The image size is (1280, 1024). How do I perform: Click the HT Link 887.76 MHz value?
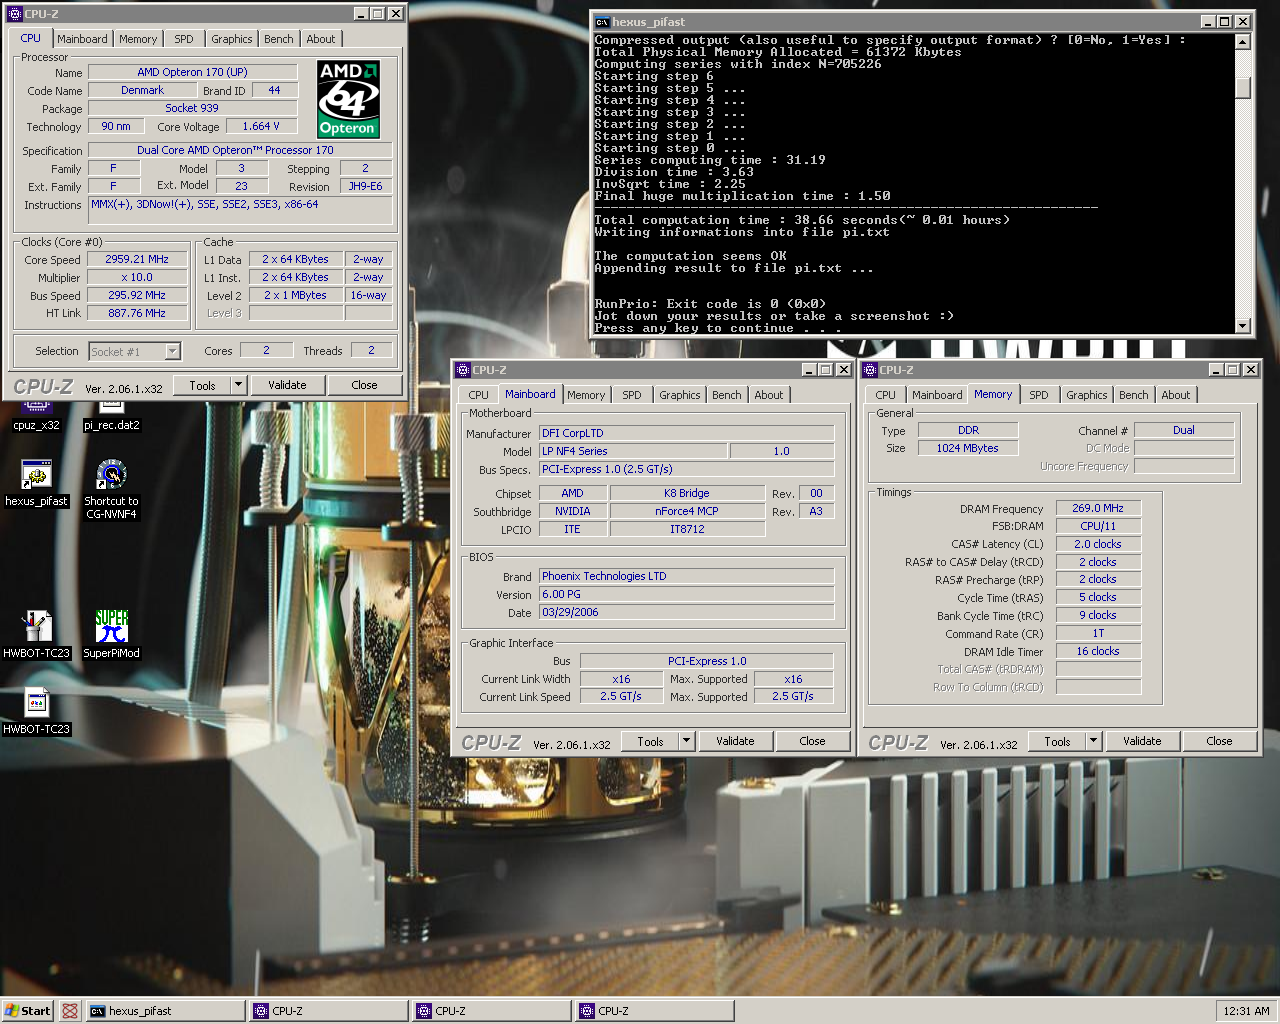pyautogui.click(x=137, y=313)
